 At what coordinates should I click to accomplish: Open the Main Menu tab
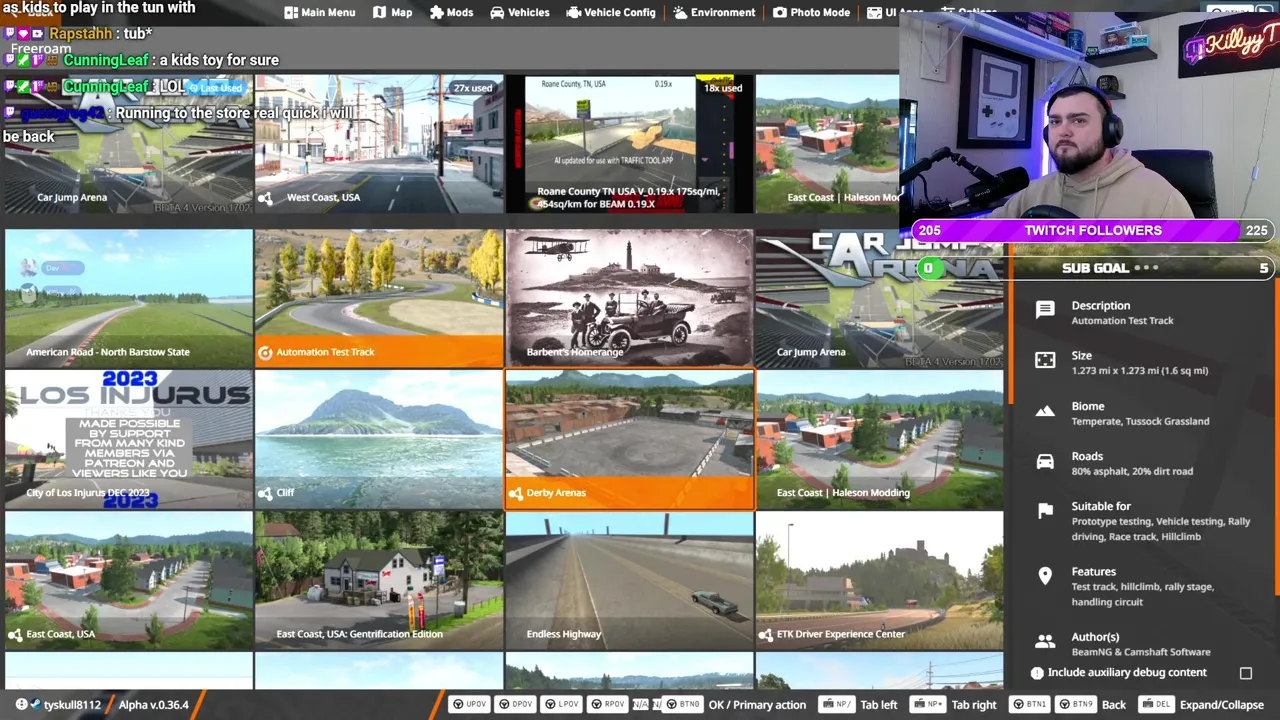click(x=319, y=12)
